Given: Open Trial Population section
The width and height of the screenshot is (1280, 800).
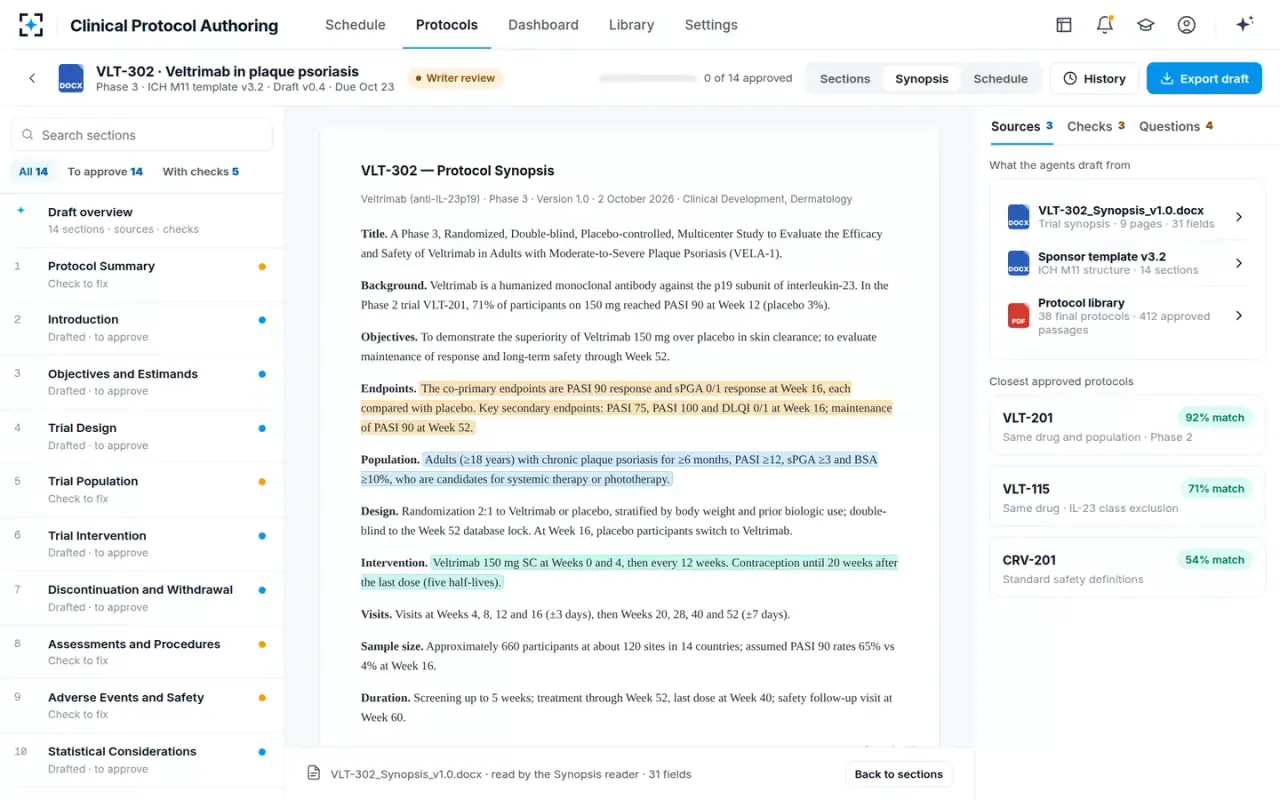Looking at the screenshot, I should click(141, 489).
